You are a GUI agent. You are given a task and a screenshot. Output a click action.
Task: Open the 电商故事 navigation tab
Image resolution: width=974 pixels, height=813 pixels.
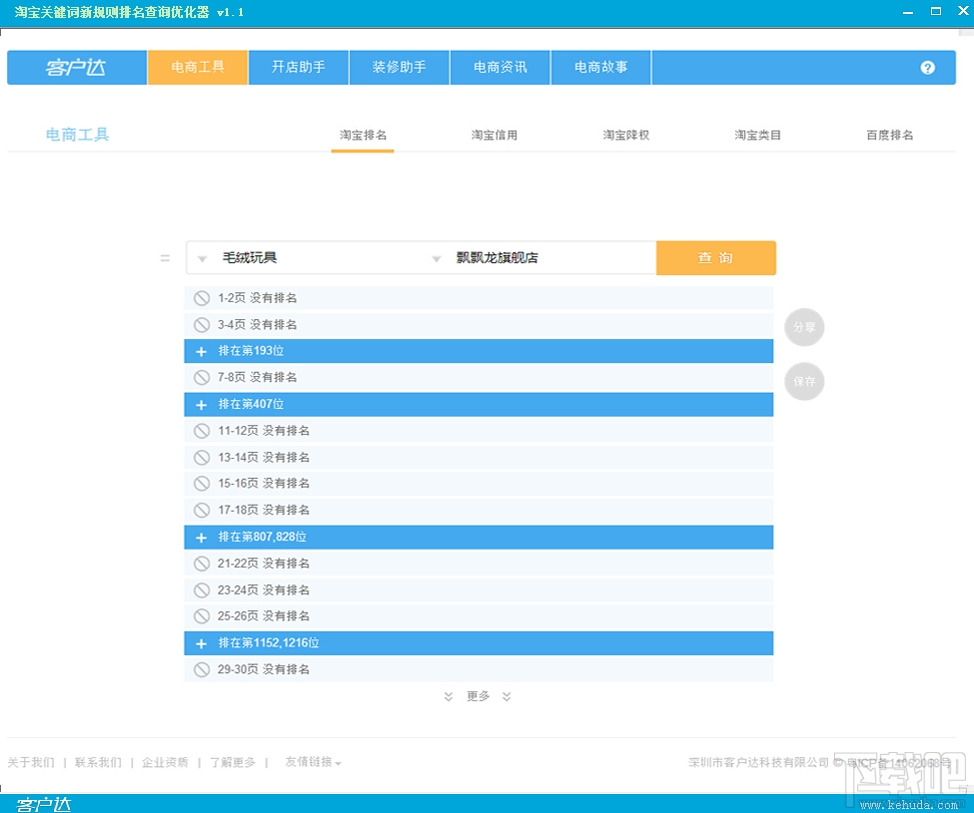coord(601,67)
